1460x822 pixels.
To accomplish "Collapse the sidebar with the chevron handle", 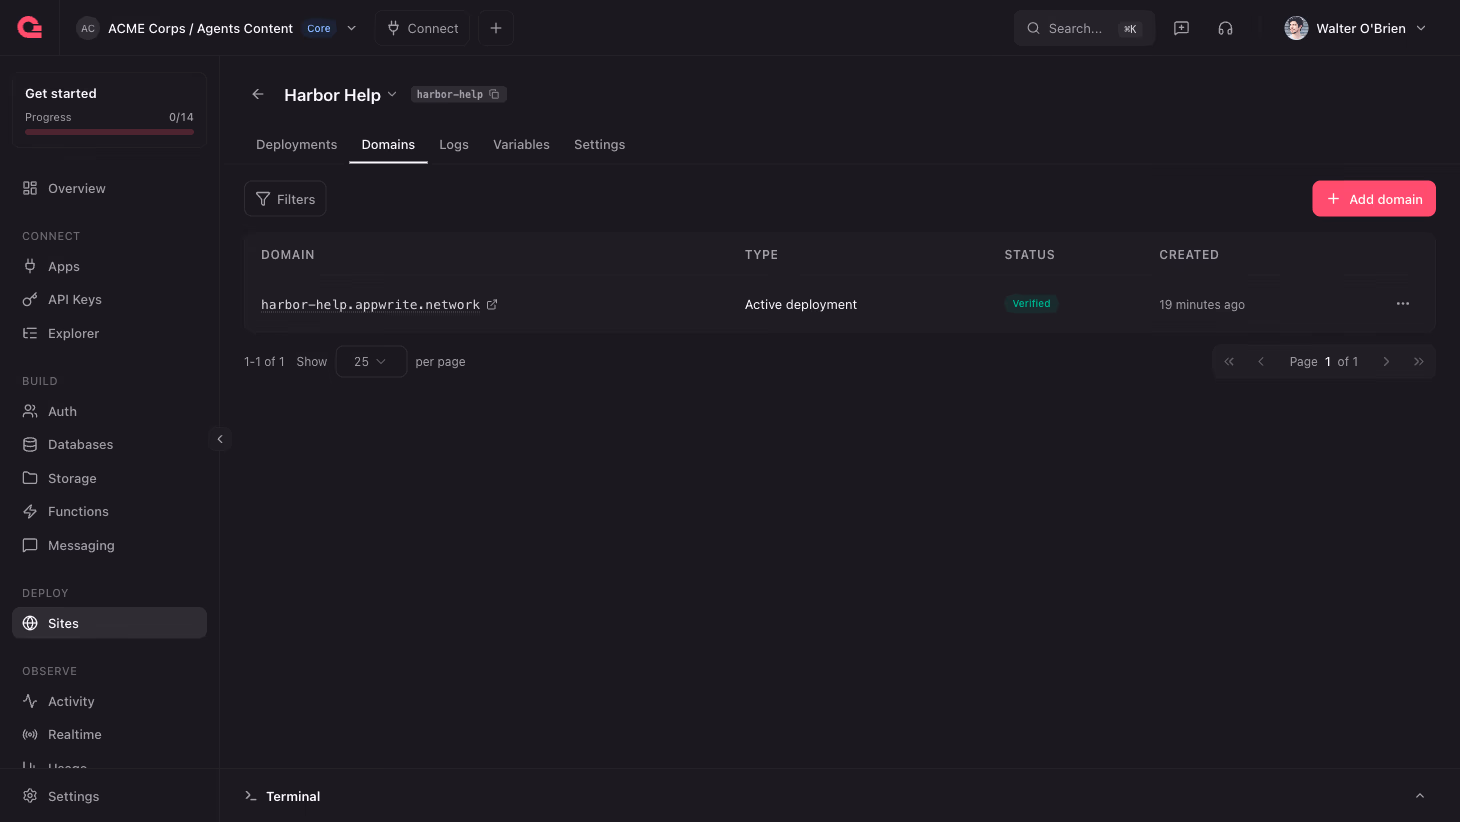I will coord(220,439).
